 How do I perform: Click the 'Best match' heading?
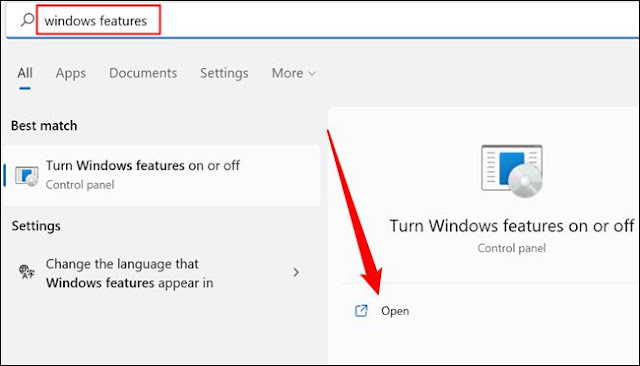(44, 126)
